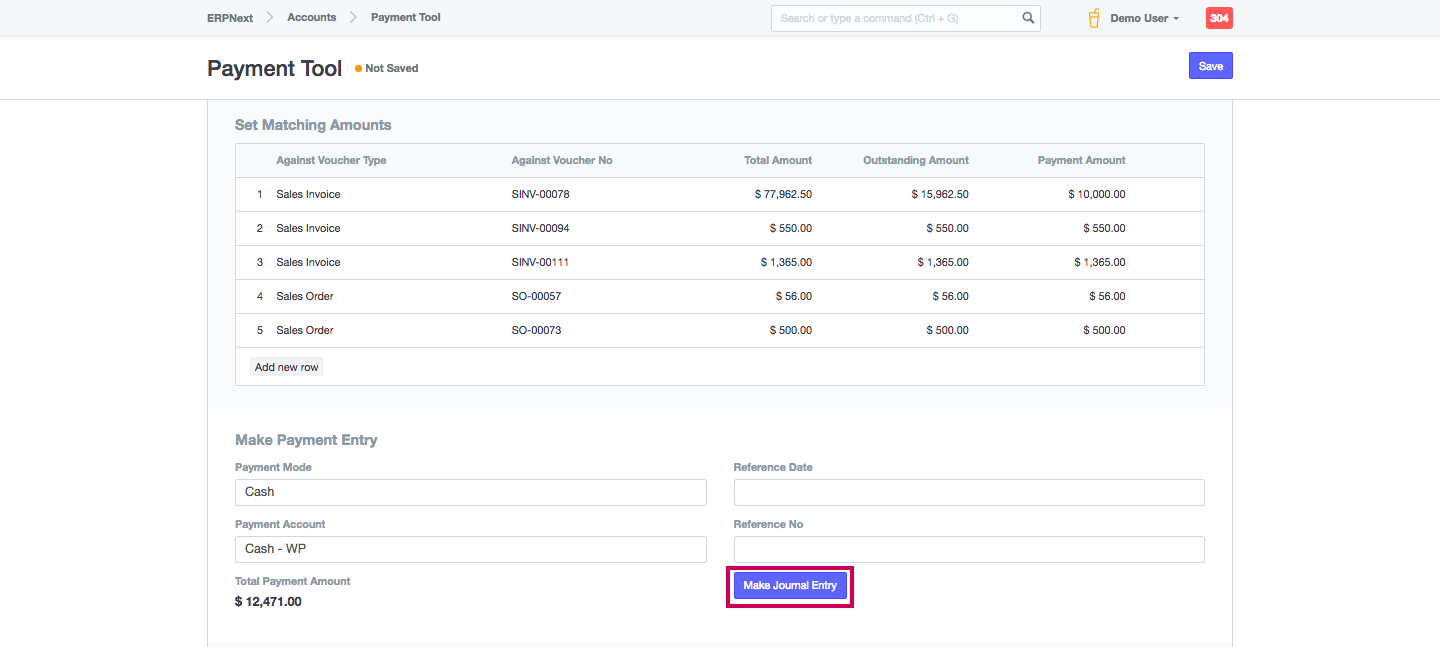This screenshot has width=1440, height=647.
Task: Click the Reference No input
Action: tap(968, 549)
